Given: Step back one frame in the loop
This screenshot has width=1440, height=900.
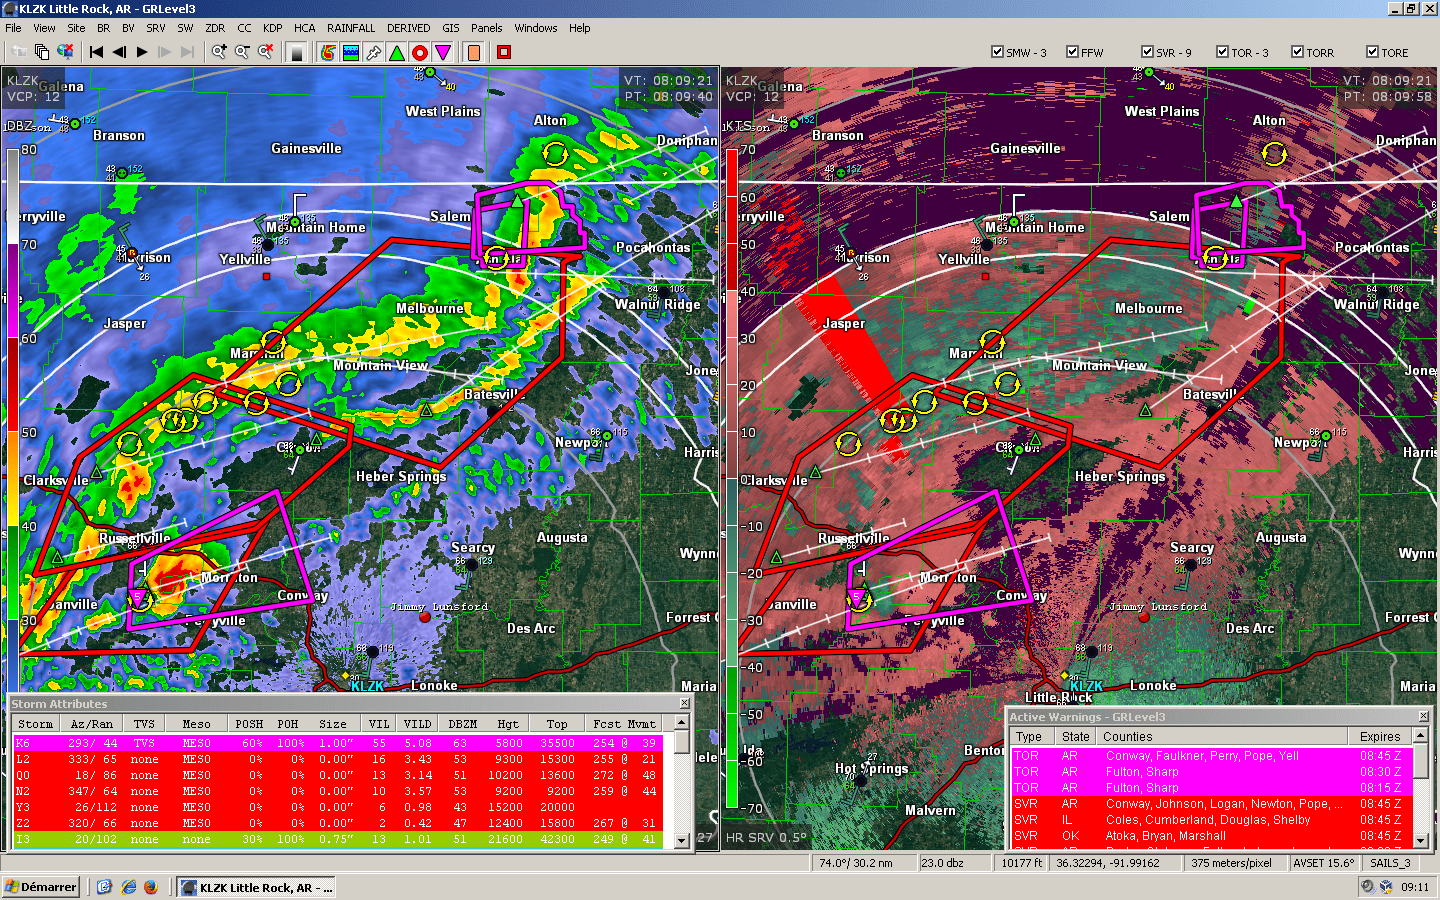Looking at the screenshot, I should tap(119, 52).
